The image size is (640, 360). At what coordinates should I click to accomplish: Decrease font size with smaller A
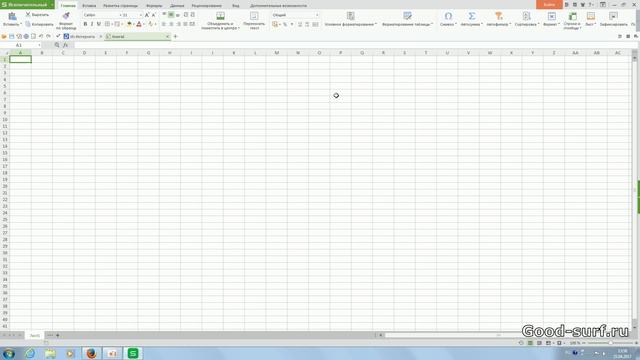(153, 15)
